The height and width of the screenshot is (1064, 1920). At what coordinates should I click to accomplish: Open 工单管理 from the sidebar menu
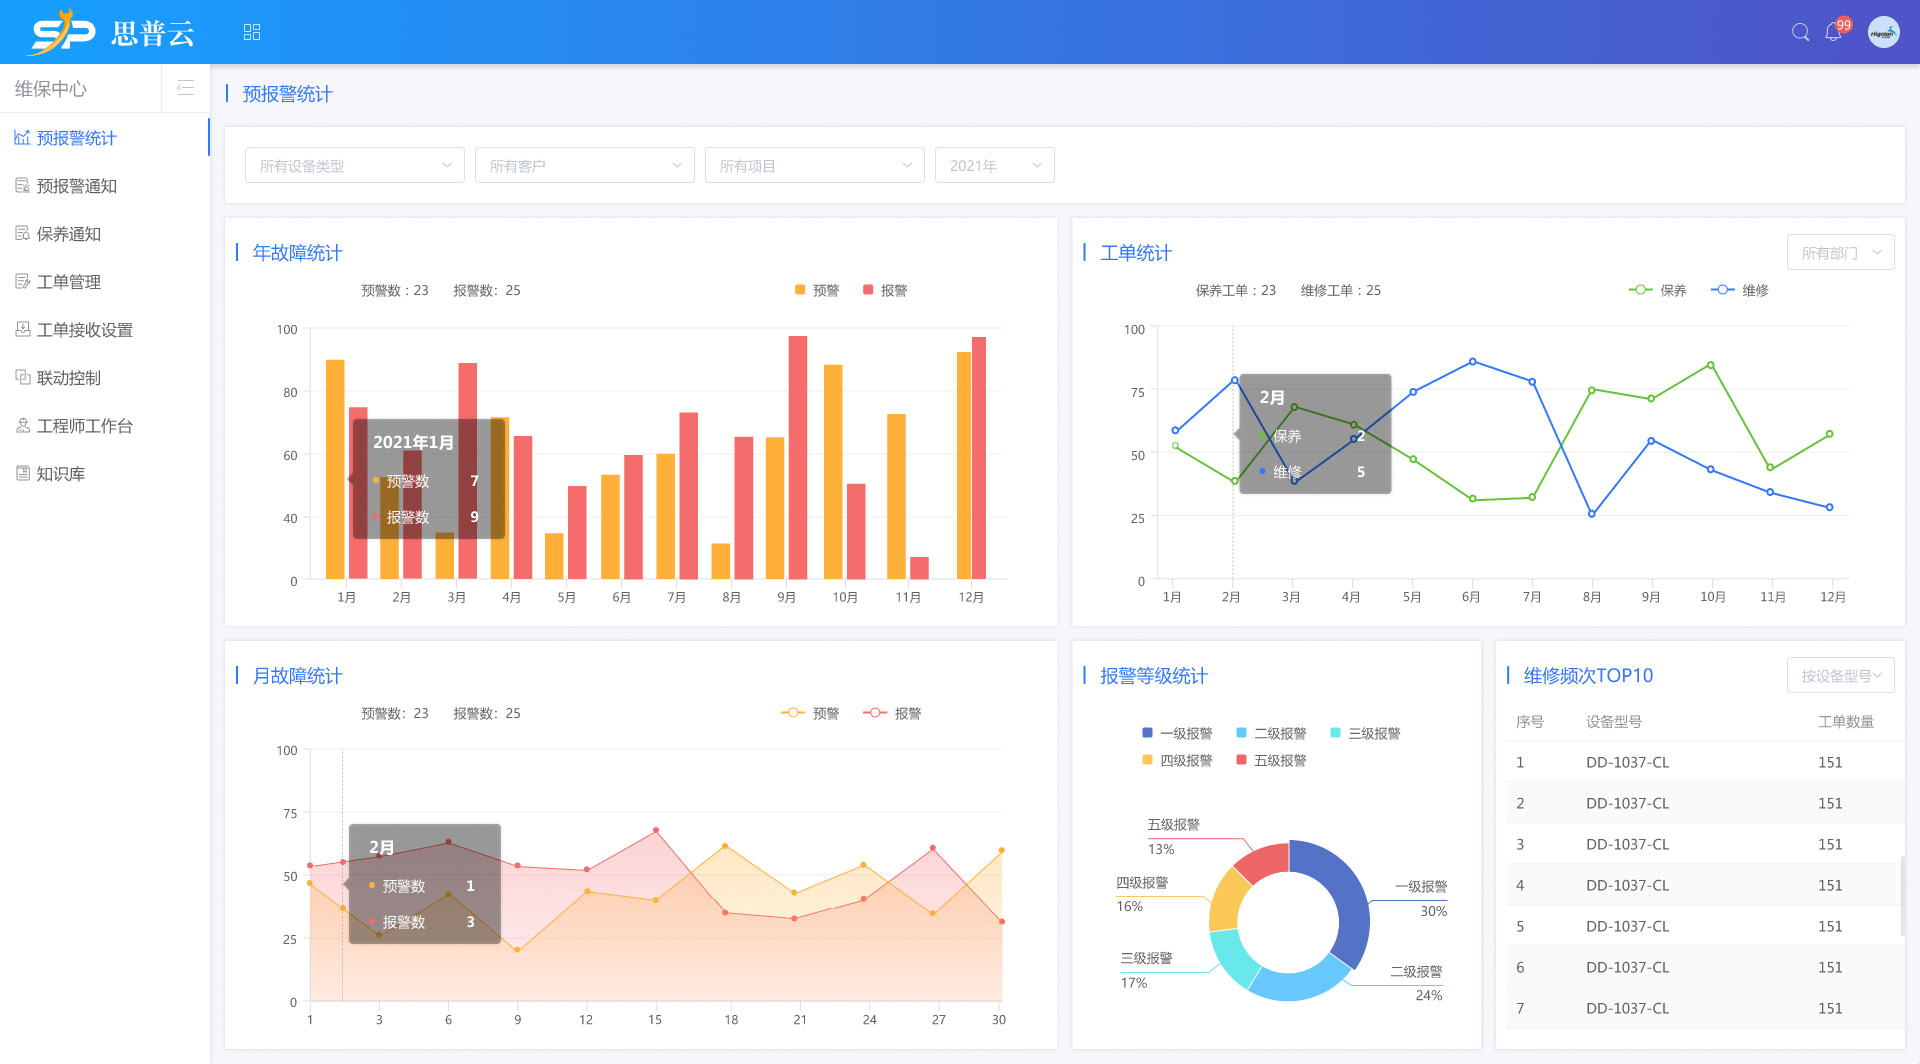tap(69, 282)
